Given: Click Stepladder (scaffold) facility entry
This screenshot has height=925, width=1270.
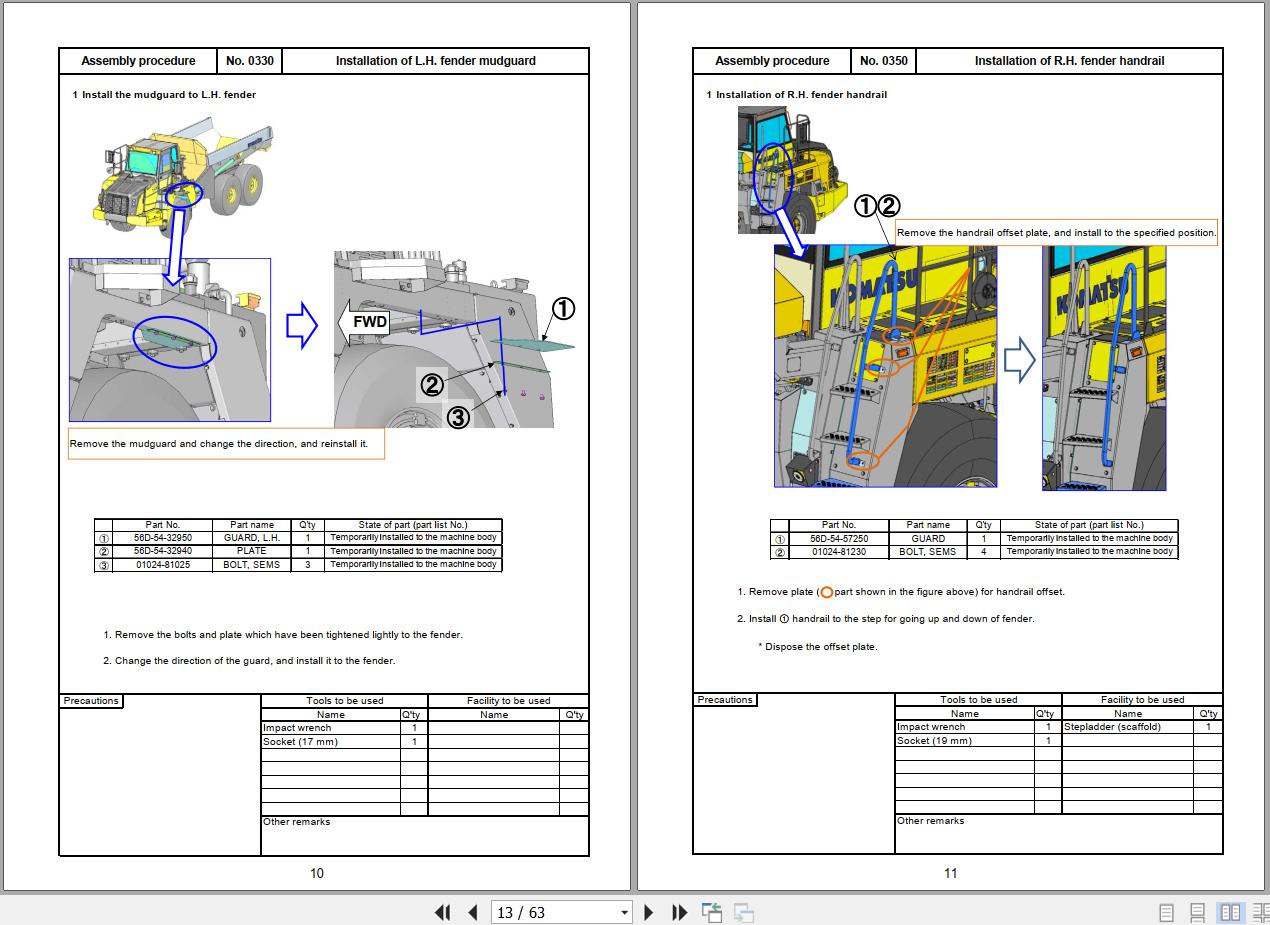Looking at the screenshot, I should 1112,727.
